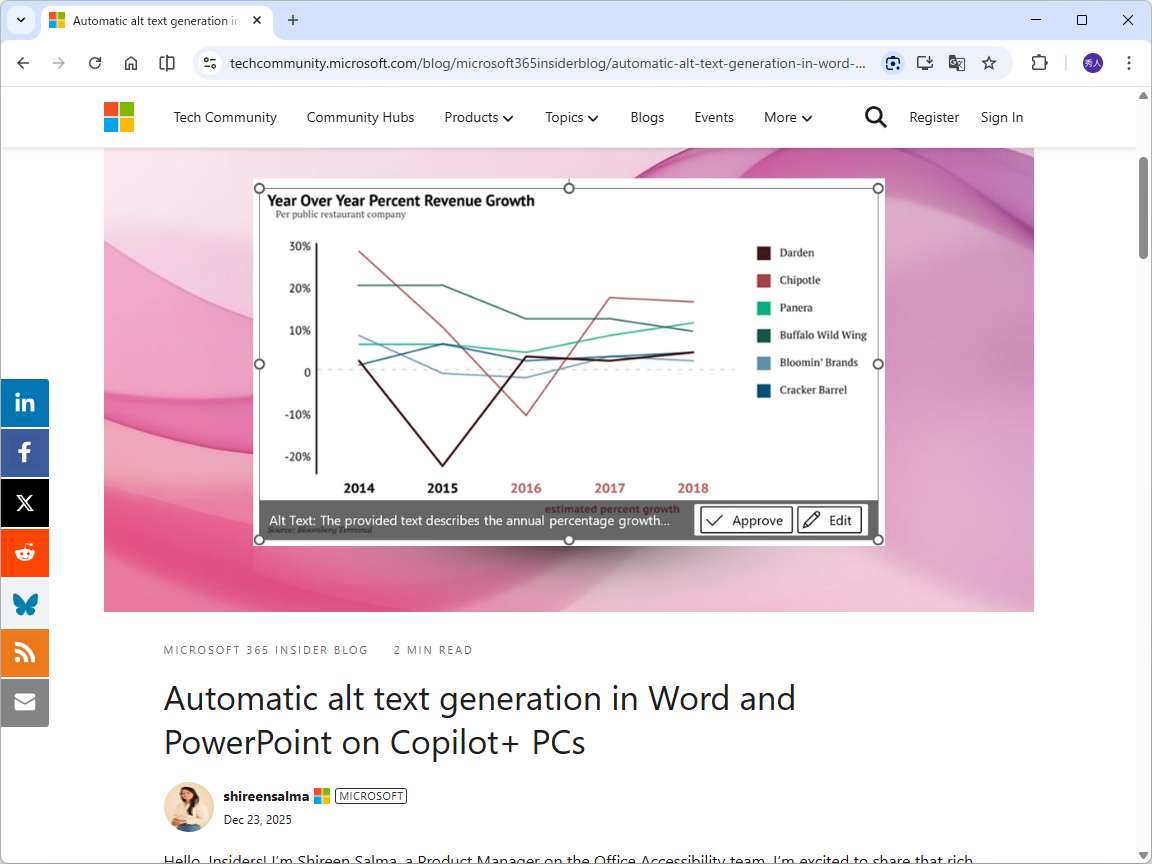Click the 'Cracker Barrel' legend label
1152x864 pixels.
pyautogui.click(x=813, y=390)
